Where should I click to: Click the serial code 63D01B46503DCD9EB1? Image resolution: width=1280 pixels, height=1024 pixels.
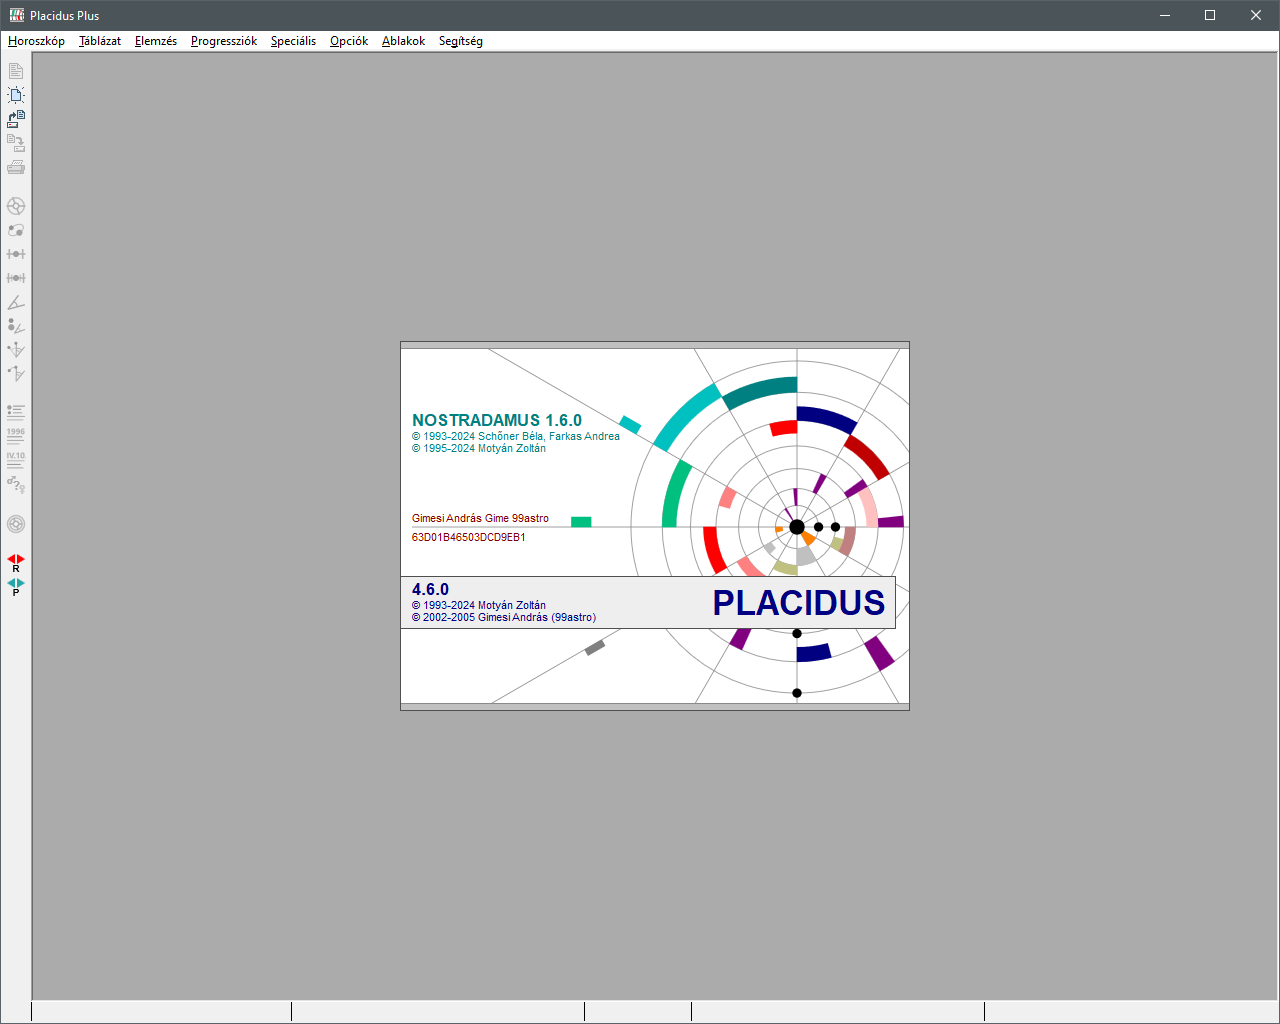(469, 537)
